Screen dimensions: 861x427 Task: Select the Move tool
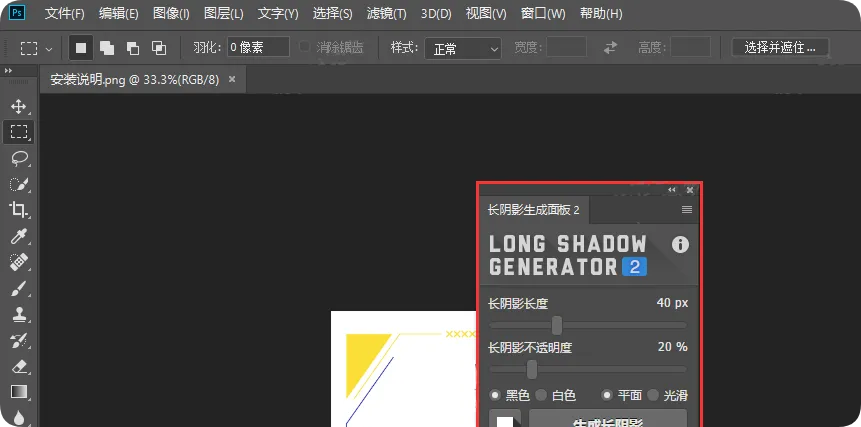[19, 106]
